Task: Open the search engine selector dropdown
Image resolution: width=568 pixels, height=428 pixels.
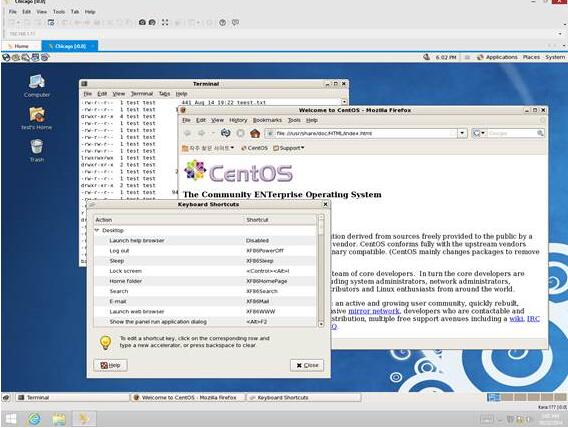Action: (x=479, y=133)
